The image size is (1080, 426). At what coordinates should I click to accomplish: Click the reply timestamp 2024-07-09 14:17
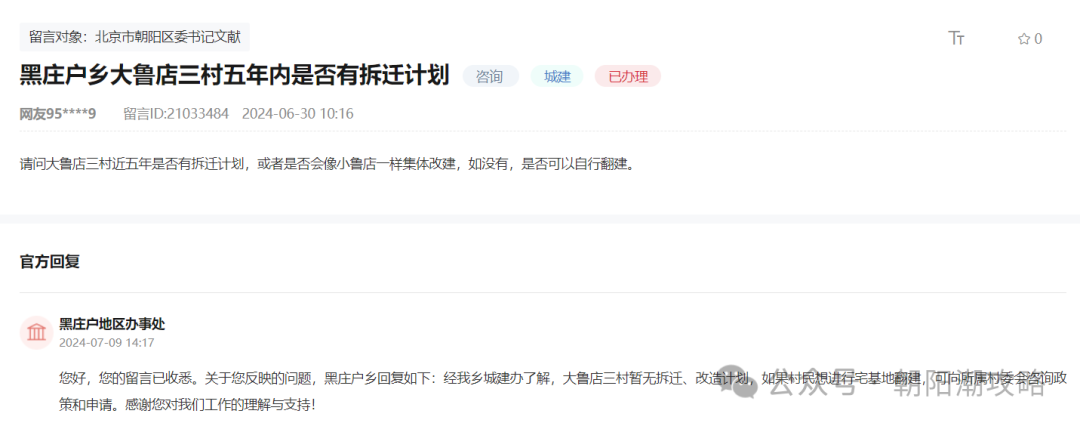(x=106, y=342)
